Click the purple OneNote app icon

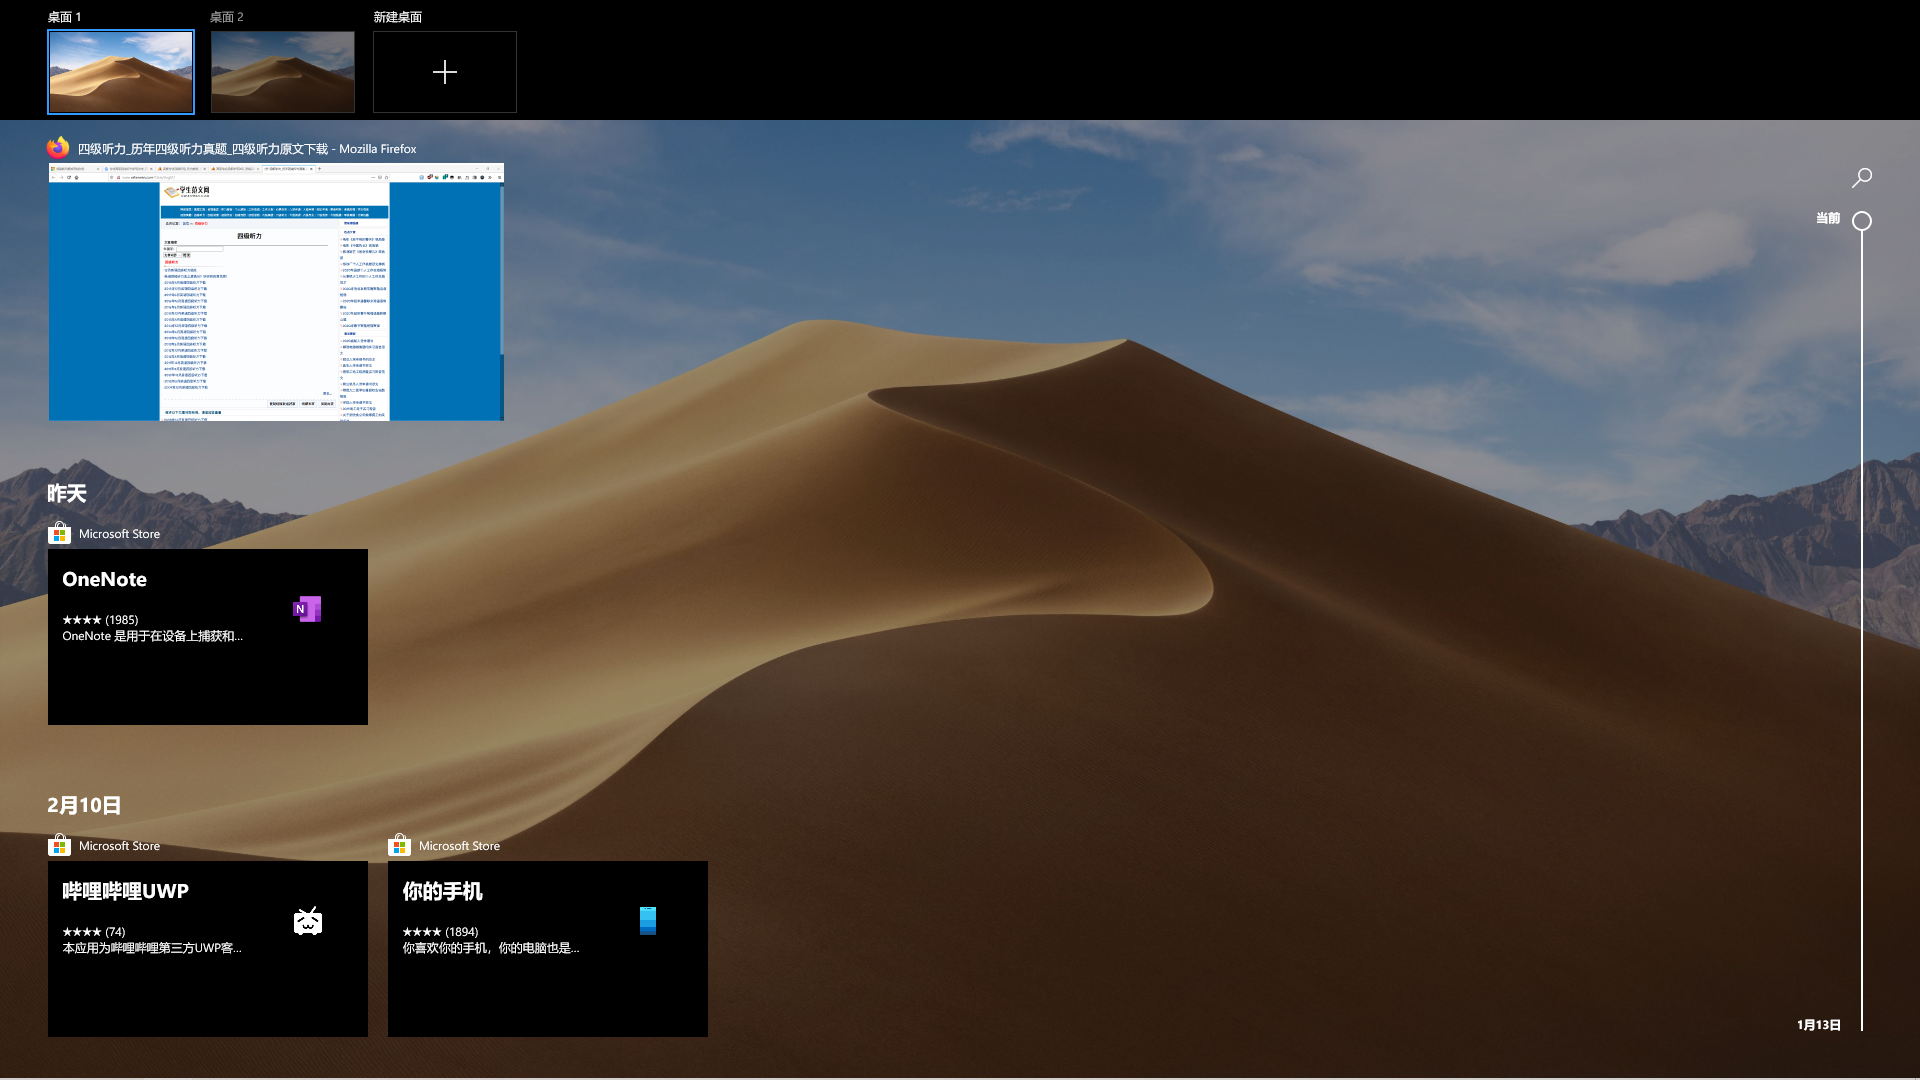(307, 609)
